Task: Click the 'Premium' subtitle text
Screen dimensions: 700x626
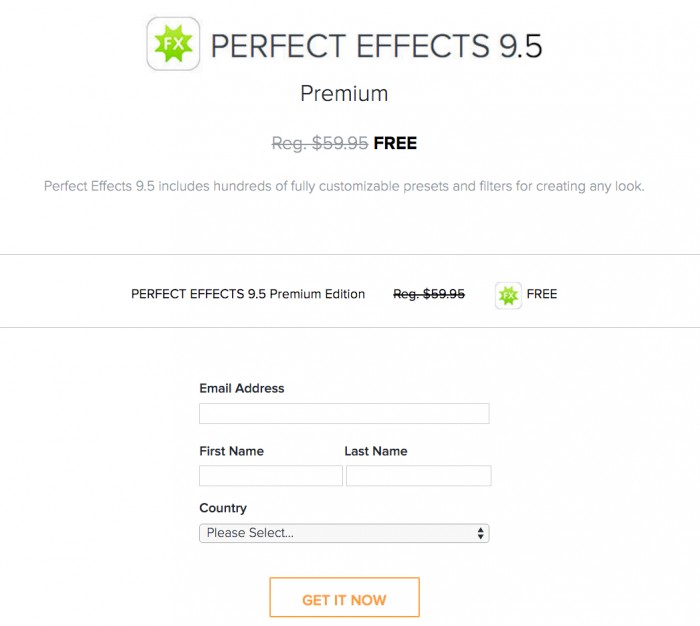Action: tap(344, 94)
